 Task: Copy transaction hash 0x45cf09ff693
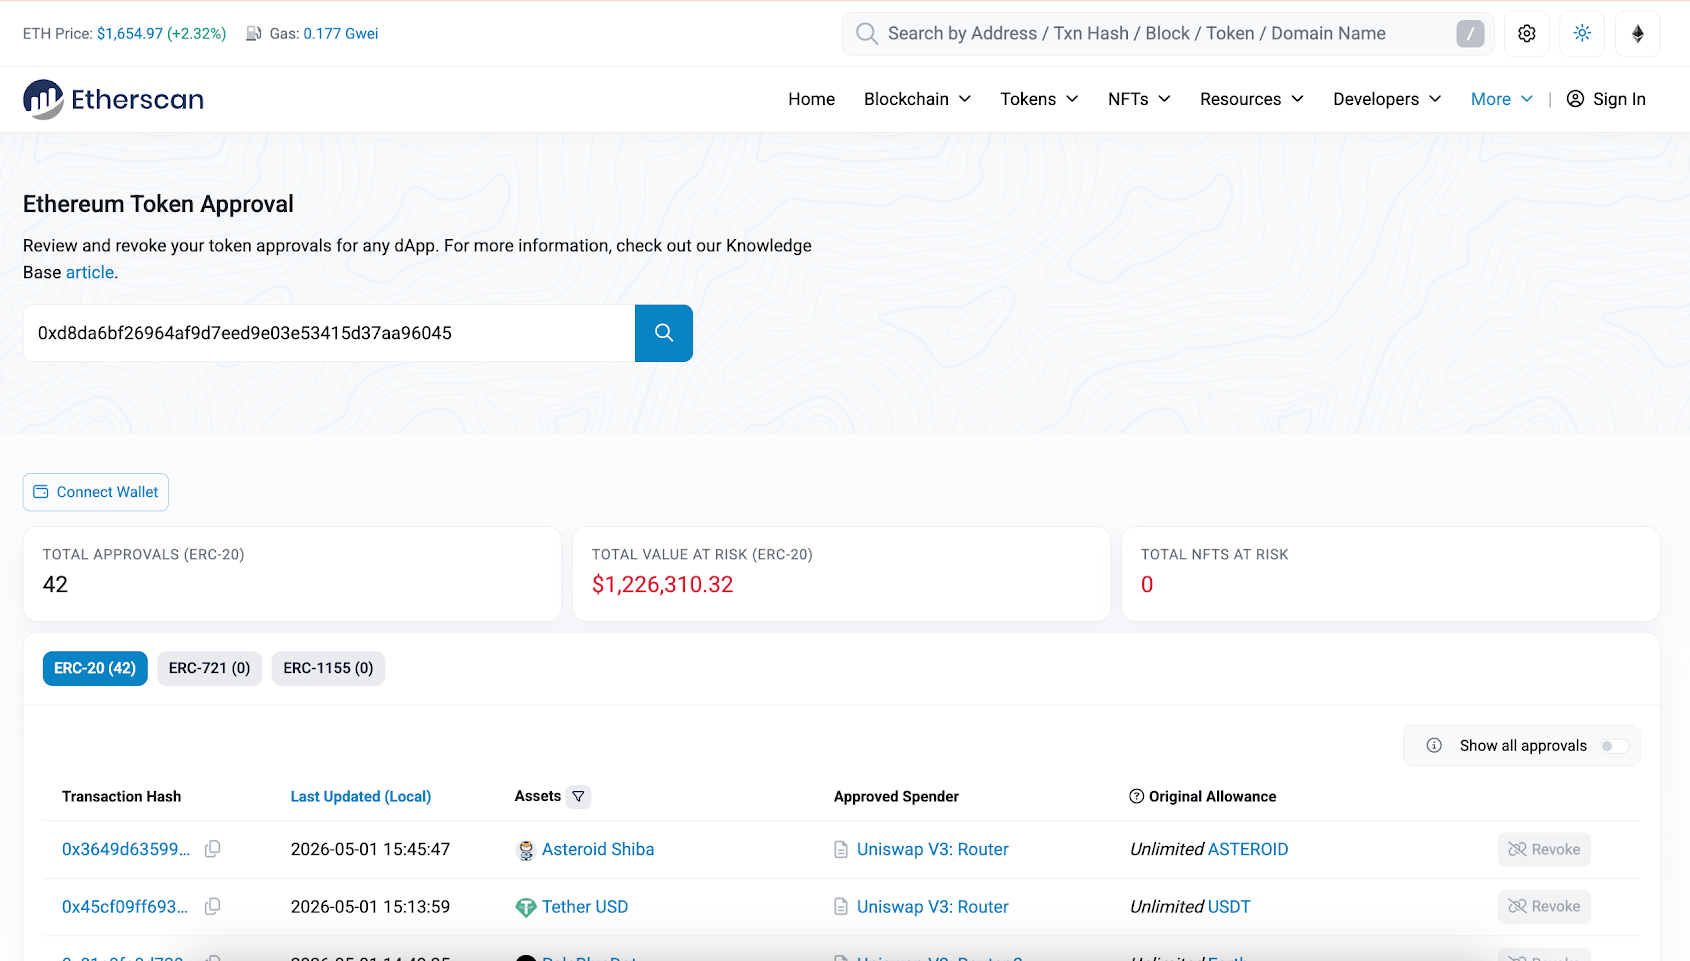point(213,907)
